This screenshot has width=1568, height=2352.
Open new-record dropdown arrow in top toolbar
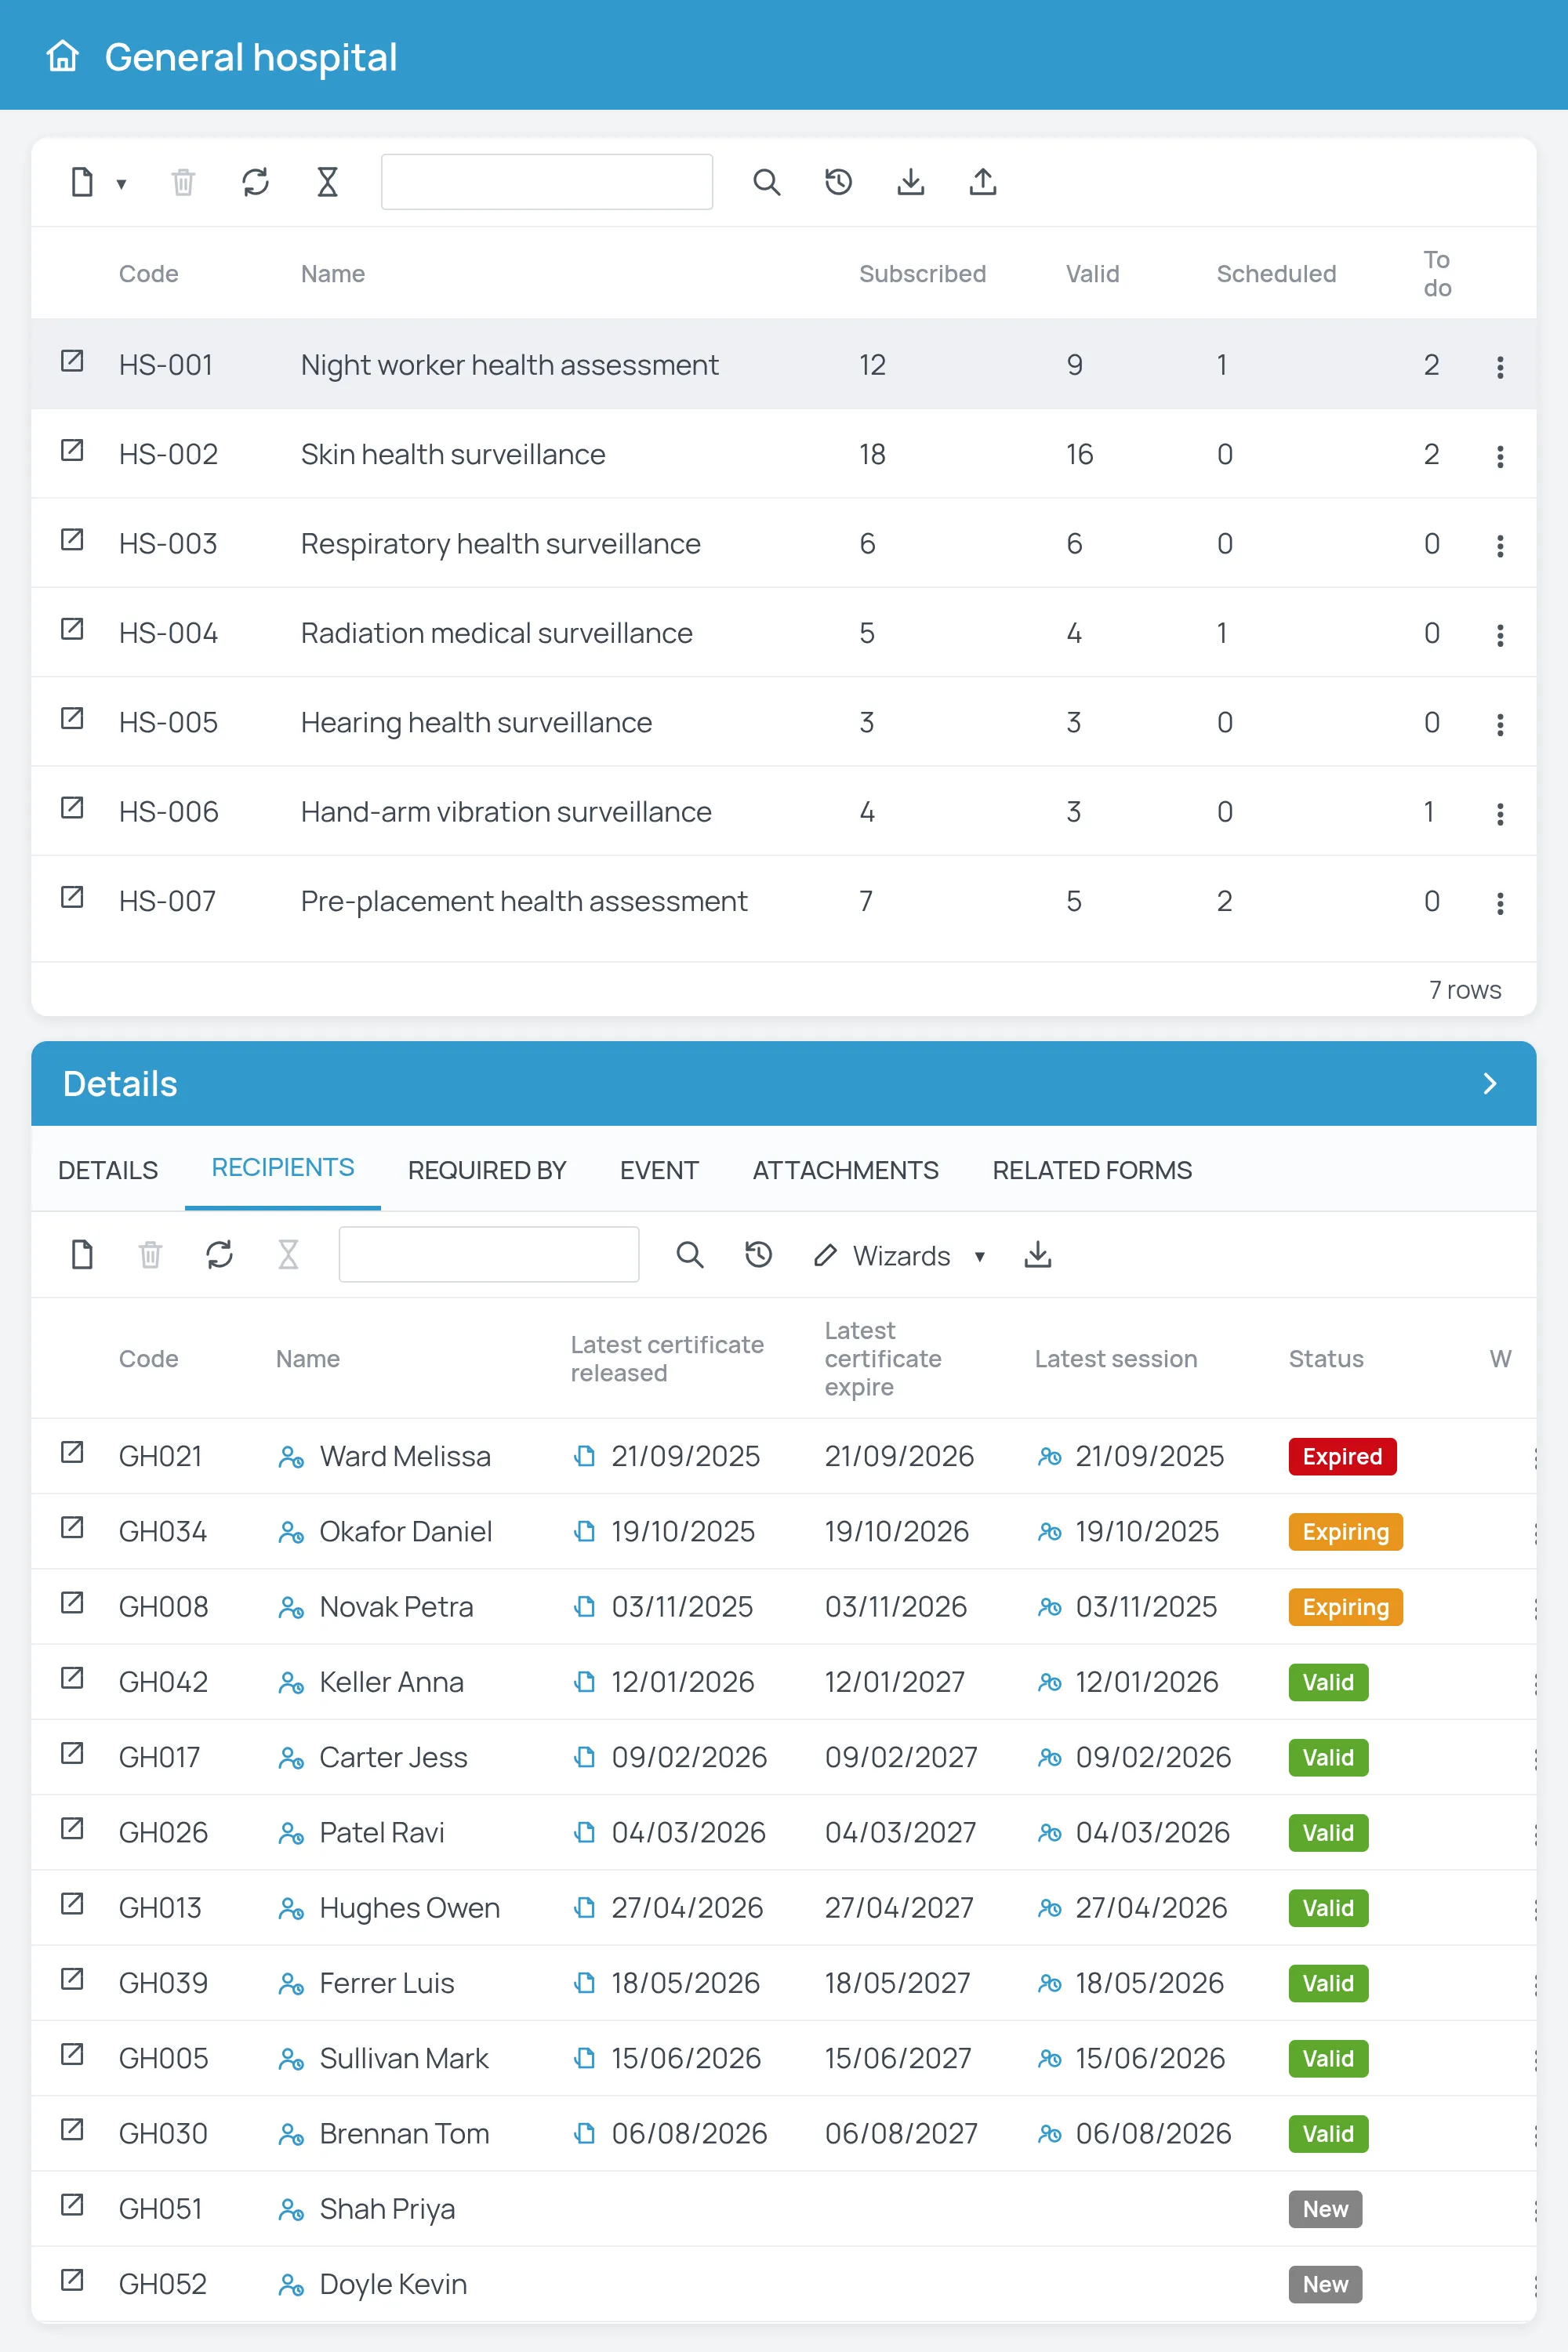tap(121, 184)
